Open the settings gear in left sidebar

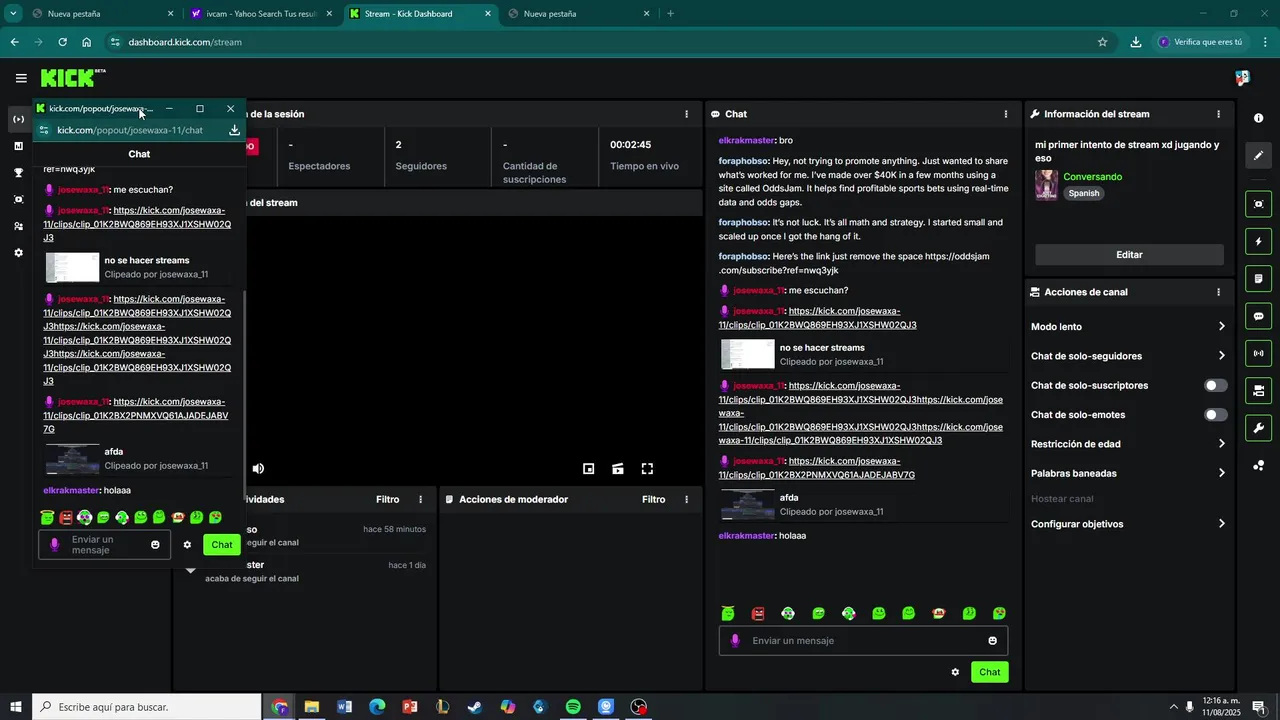18,253
